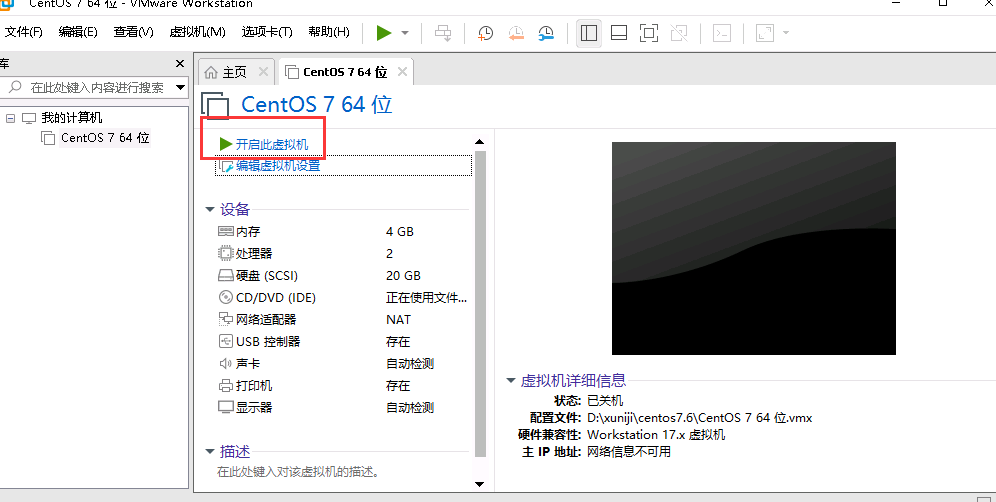
Task: Open the stretch display dropdown arrow
Action: [x=786, y=33]
